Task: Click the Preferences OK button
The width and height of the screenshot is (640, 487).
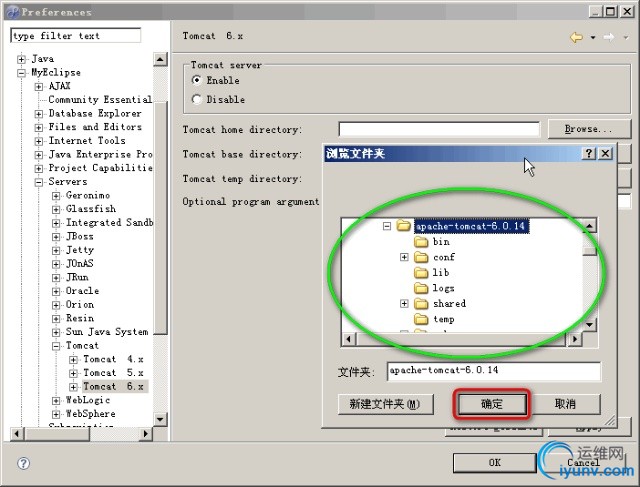Action: coord(495,463)
